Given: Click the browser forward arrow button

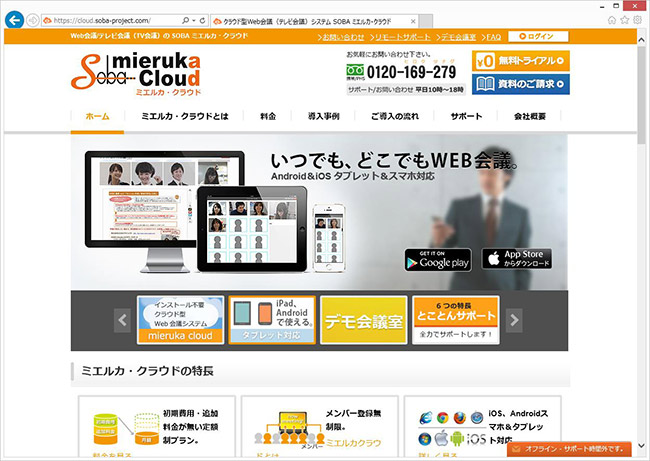Looking at the screenshot, I should pyautogui.click(x=33, y=20).
